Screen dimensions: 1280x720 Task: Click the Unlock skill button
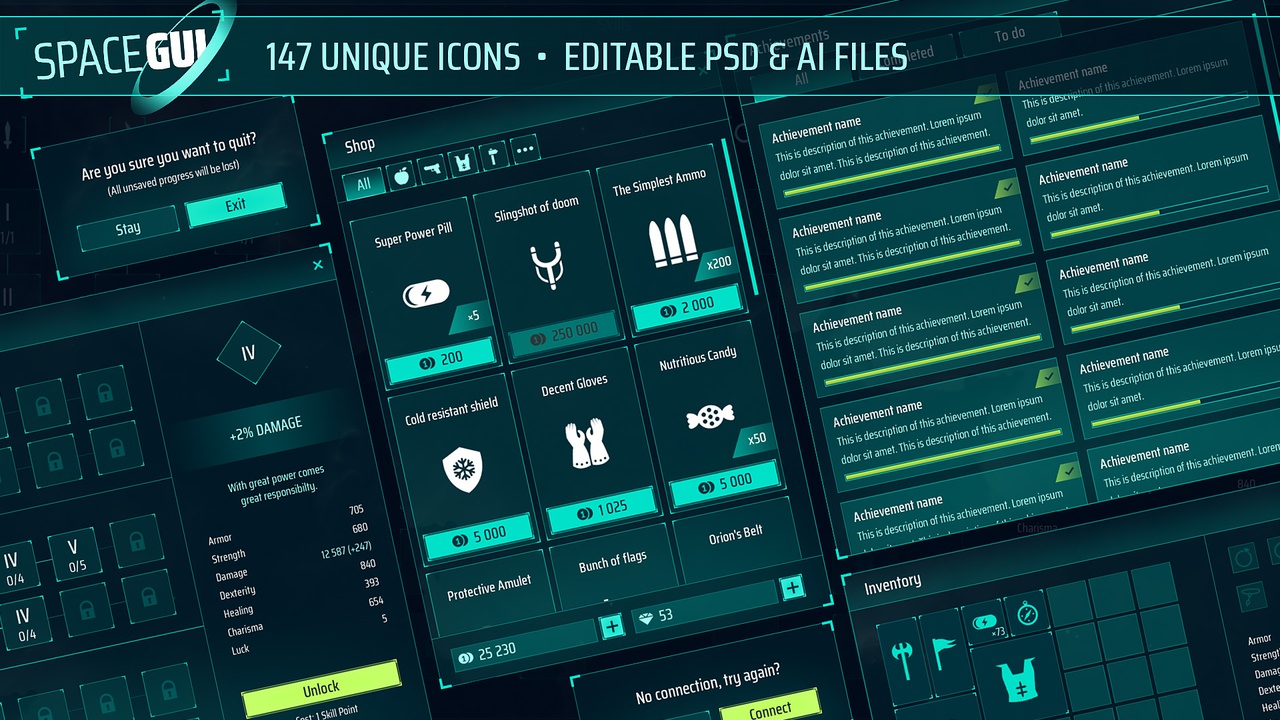[320, 686]
